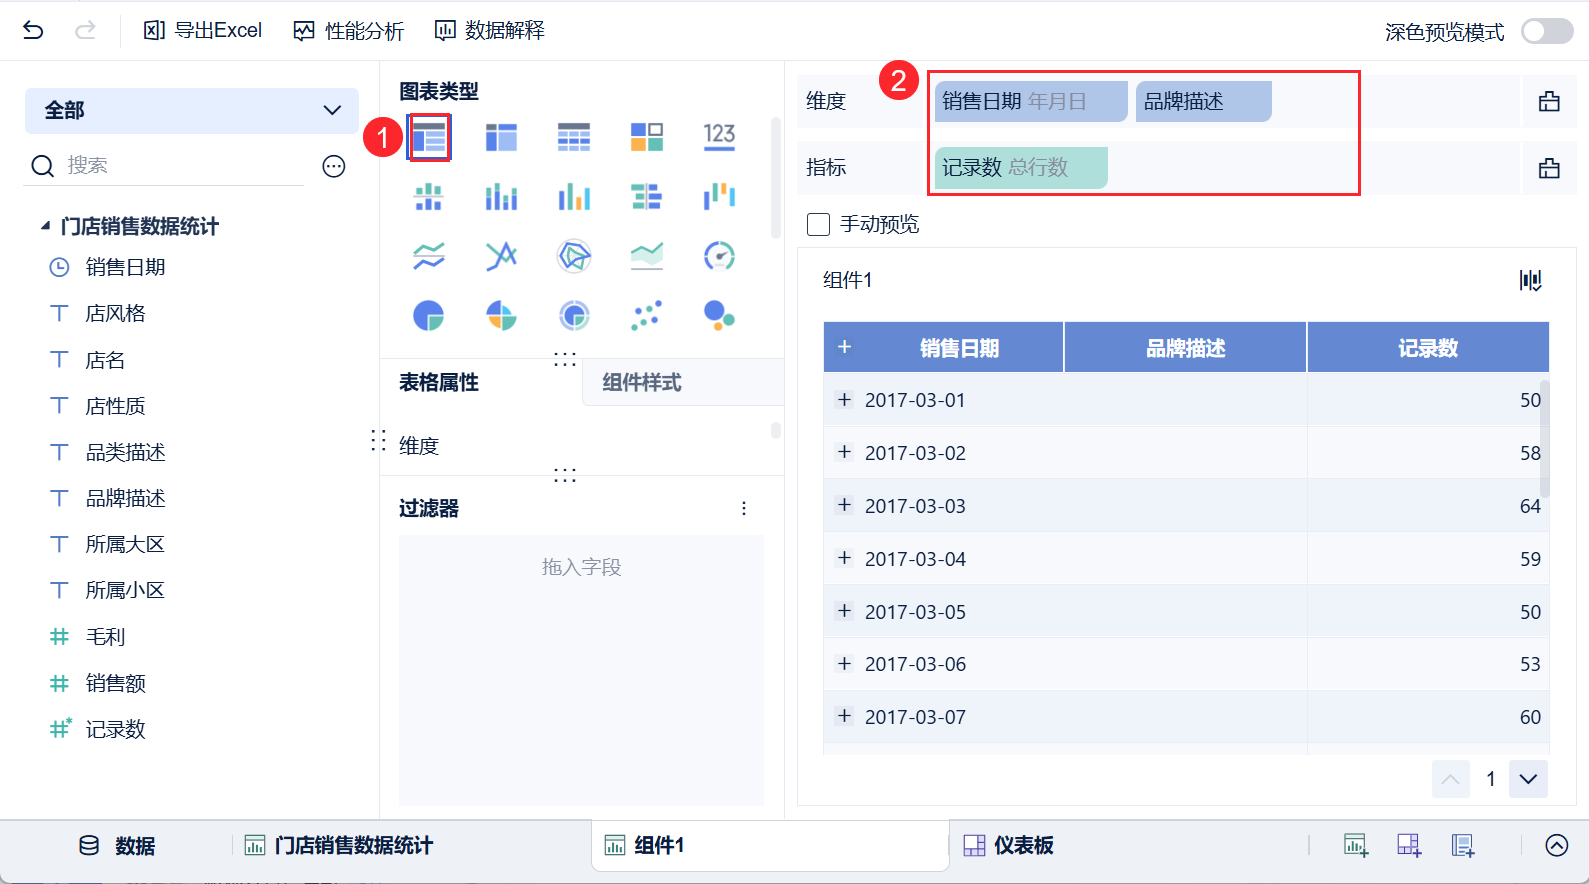Pick the gauge dashboard chart icon
This screenshot has width=1589, height=884.
pyautogui.click(x=719, y=257)
